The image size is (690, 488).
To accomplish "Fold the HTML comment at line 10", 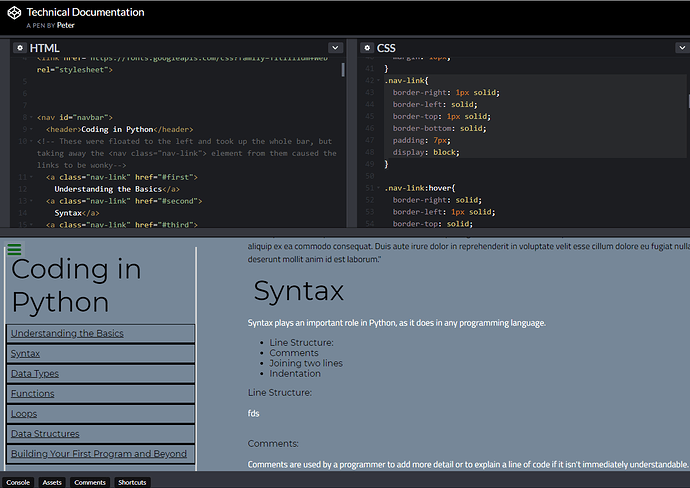I will [31, 141].
